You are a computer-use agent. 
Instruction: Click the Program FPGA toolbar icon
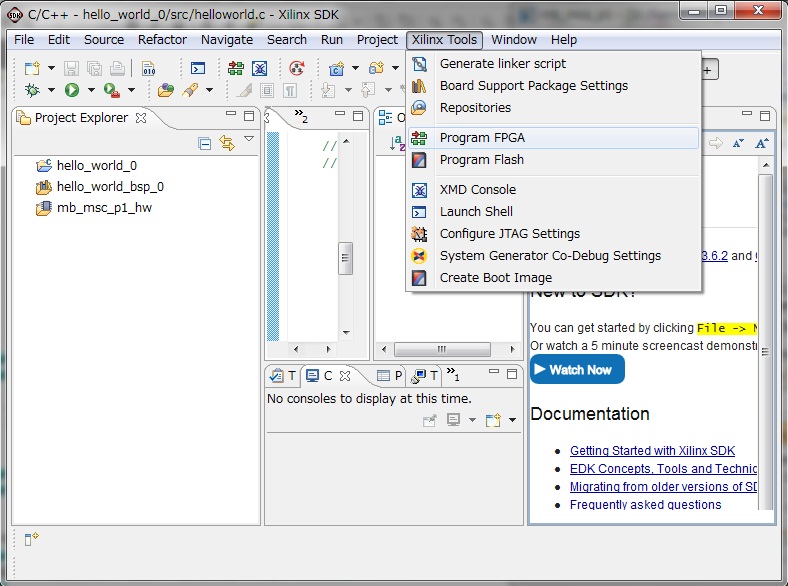[235, 68]
